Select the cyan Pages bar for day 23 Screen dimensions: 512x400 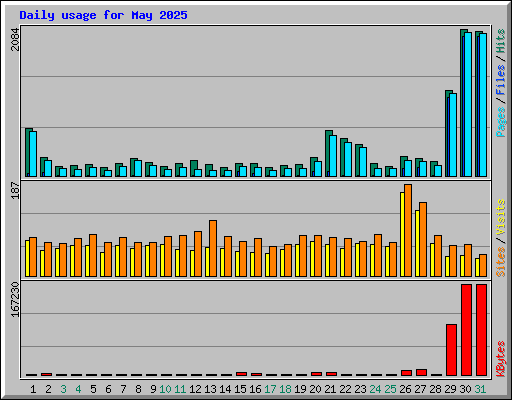click(363, 162)
